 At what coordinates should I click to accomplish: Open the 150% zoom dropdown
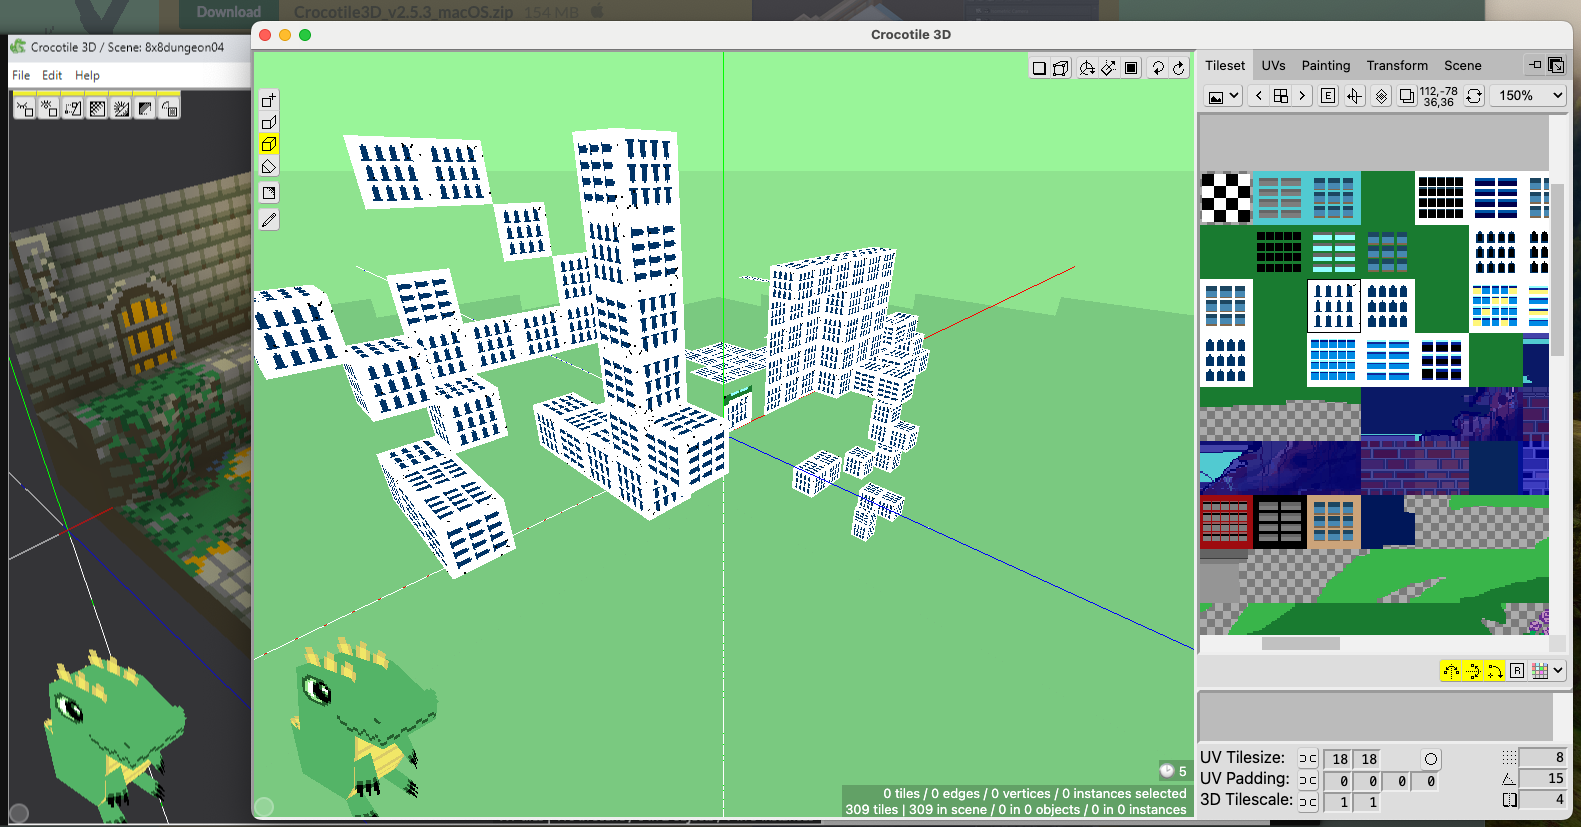(1527, 96)
